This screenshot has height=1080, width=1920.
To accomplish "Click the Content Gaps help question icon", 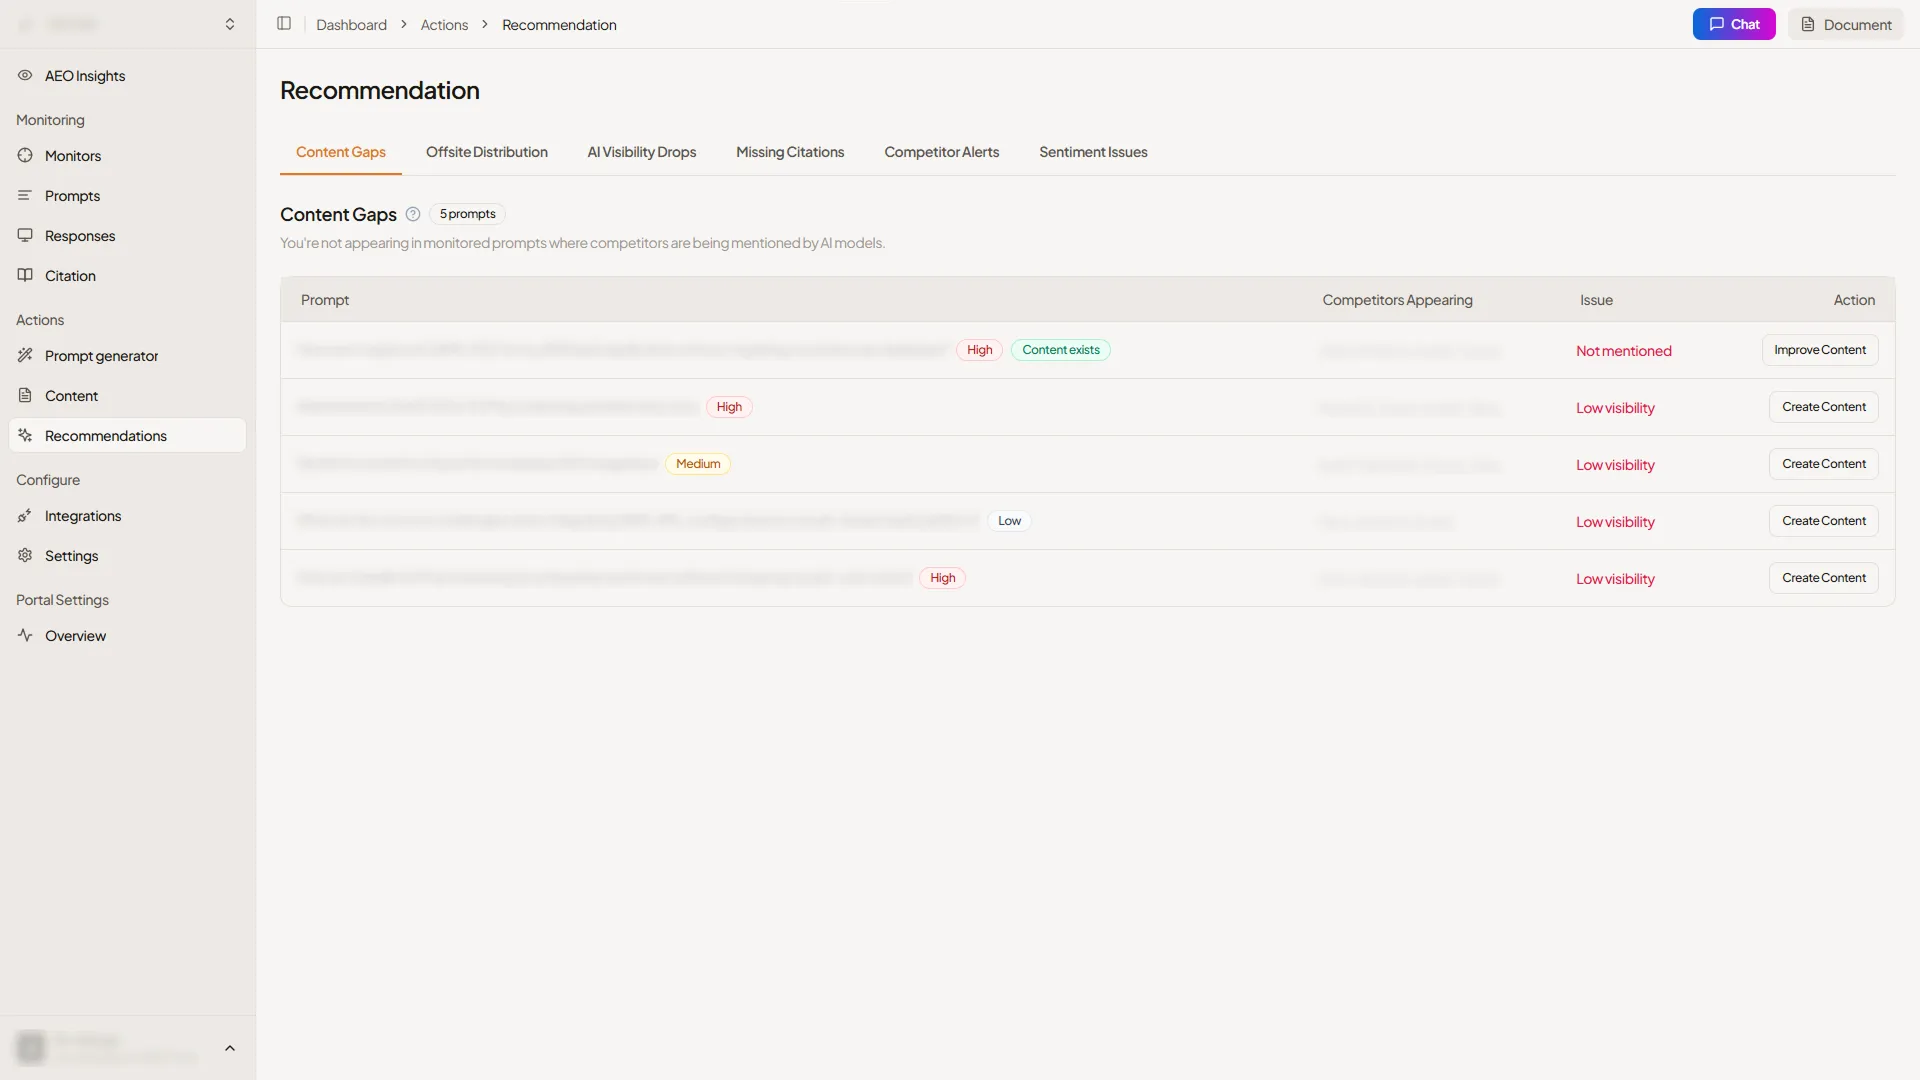I will pos(413,214).
